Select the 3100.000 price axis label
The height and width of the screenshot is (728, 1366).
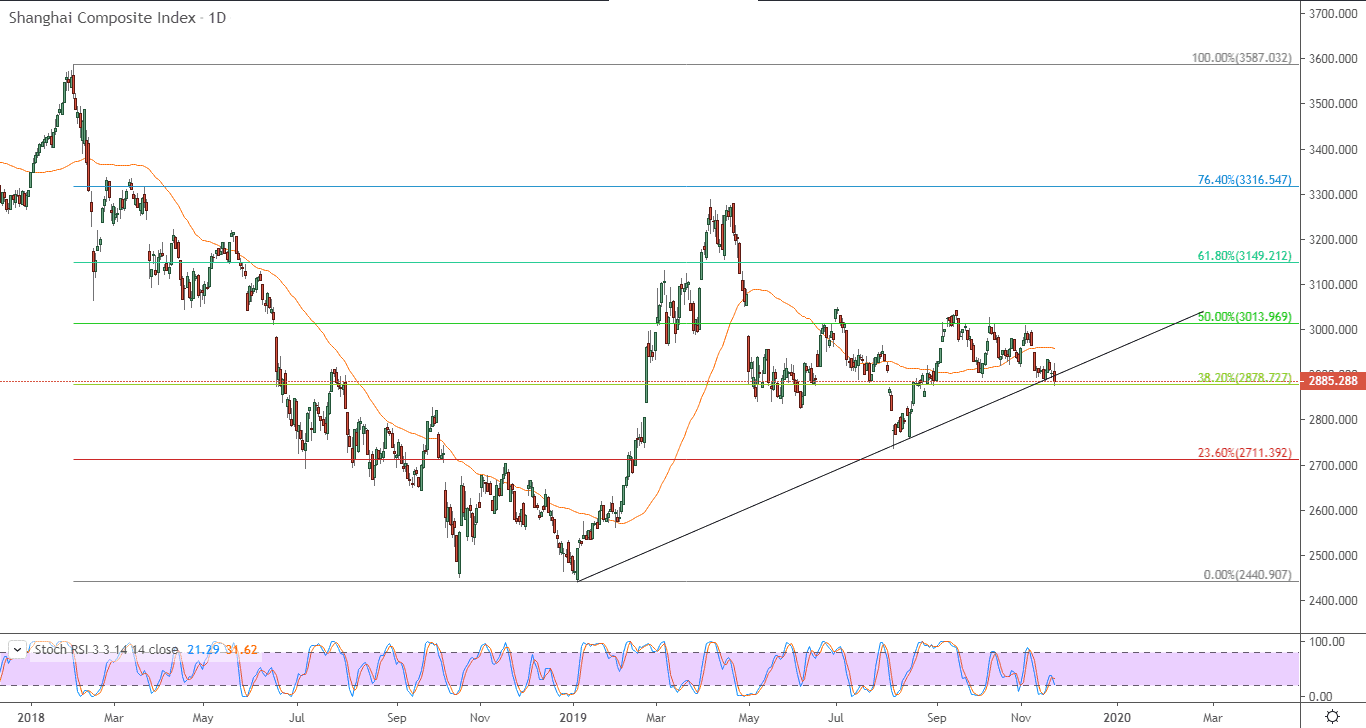pyautogui.click(x=1333, y=285)
